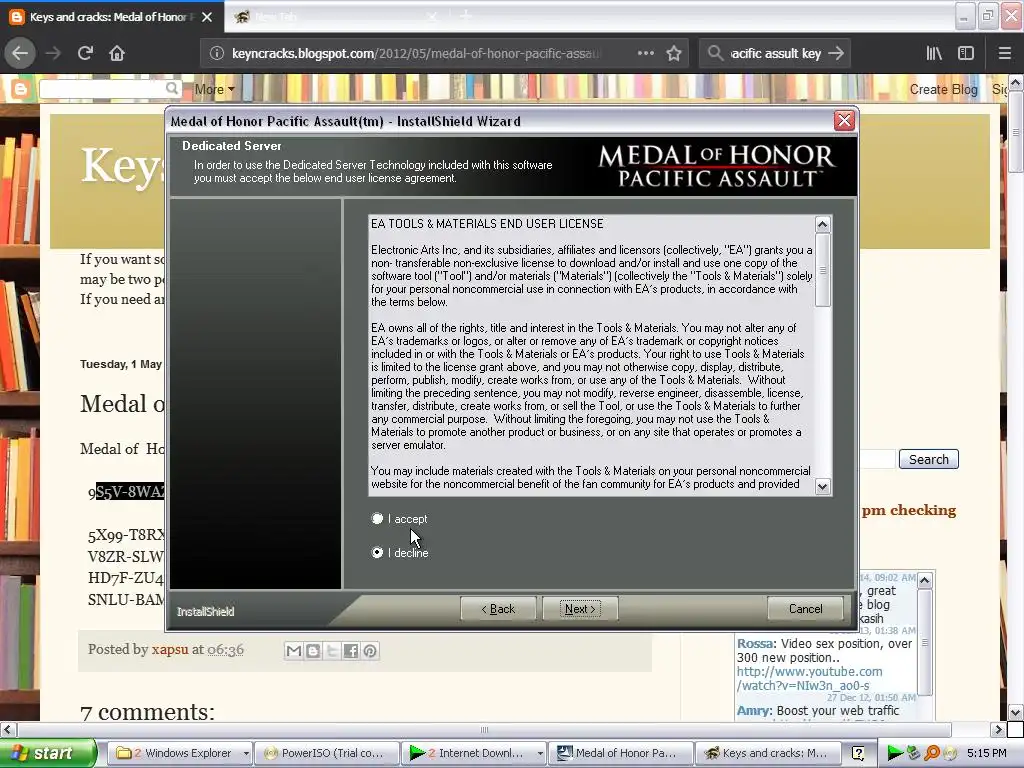
Task: Click the help question-mark tray icon
Action: tap(858, 753)
